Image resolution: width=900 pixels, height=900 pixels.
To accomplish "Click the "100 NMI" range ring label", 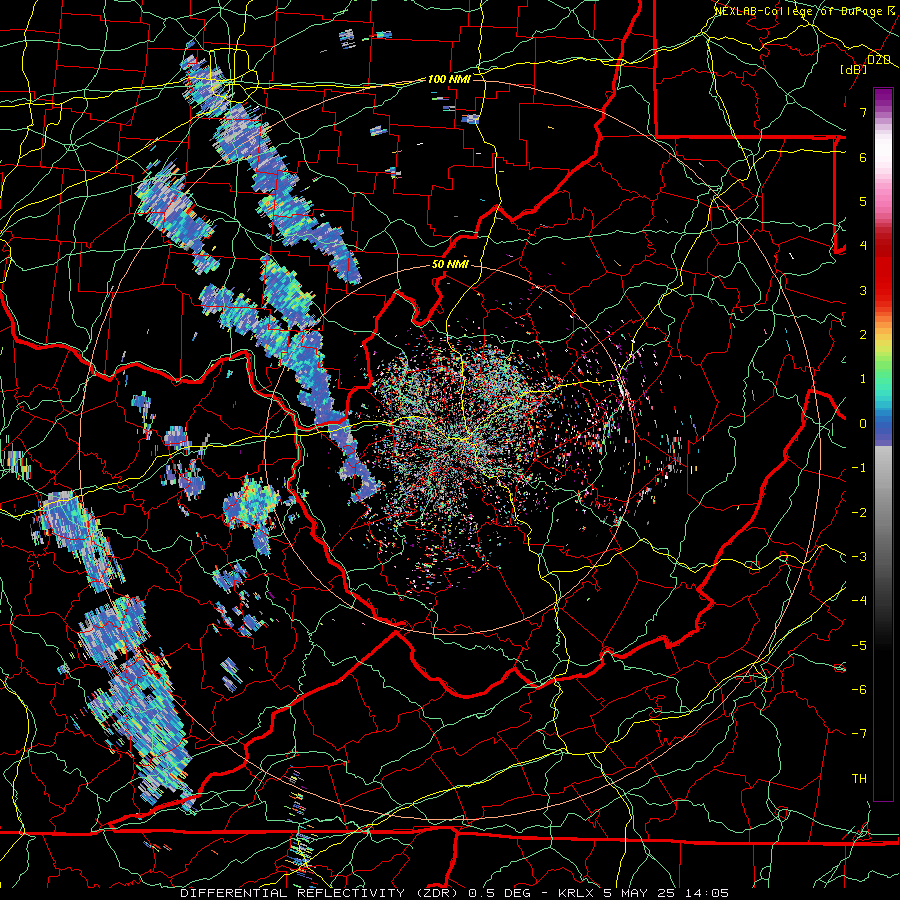I will [449, 79].
